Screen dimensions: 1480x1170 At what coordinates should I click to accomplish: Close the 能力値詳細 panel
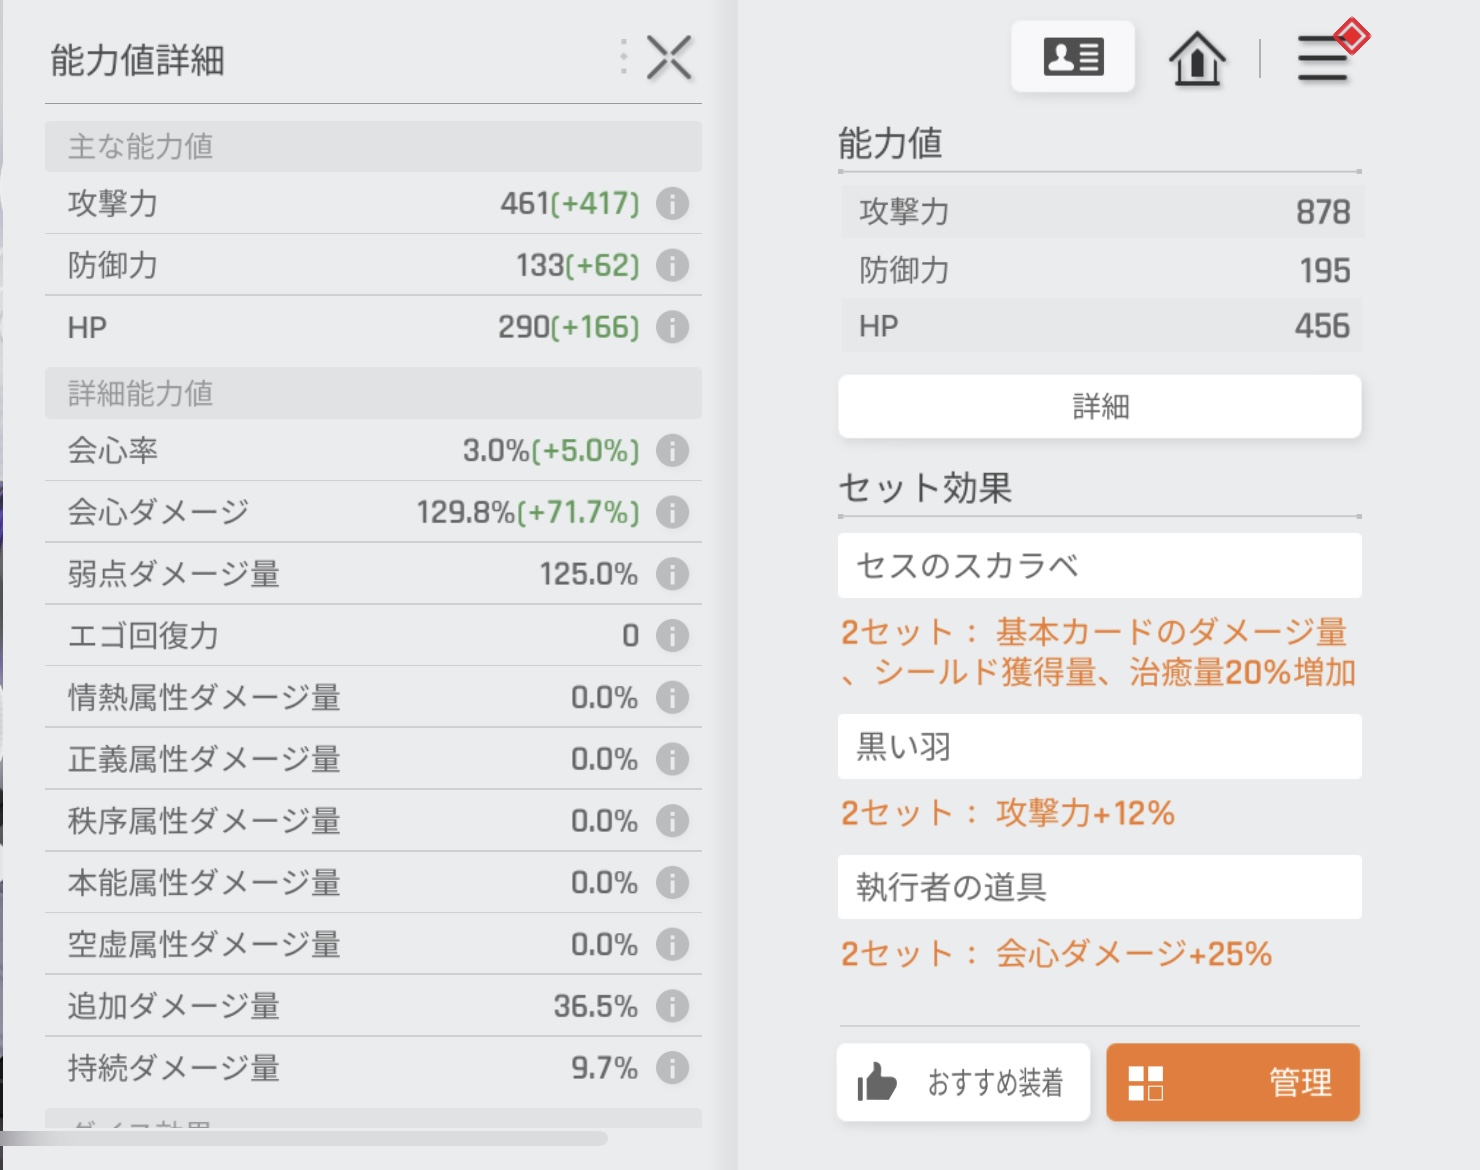(669, 58)
